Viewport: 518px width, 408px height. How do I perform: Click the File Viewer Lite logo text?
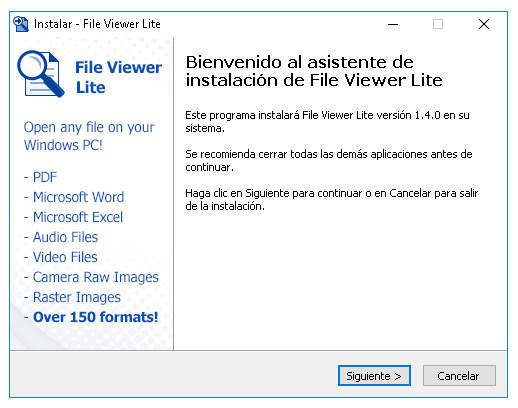[118, 77]
